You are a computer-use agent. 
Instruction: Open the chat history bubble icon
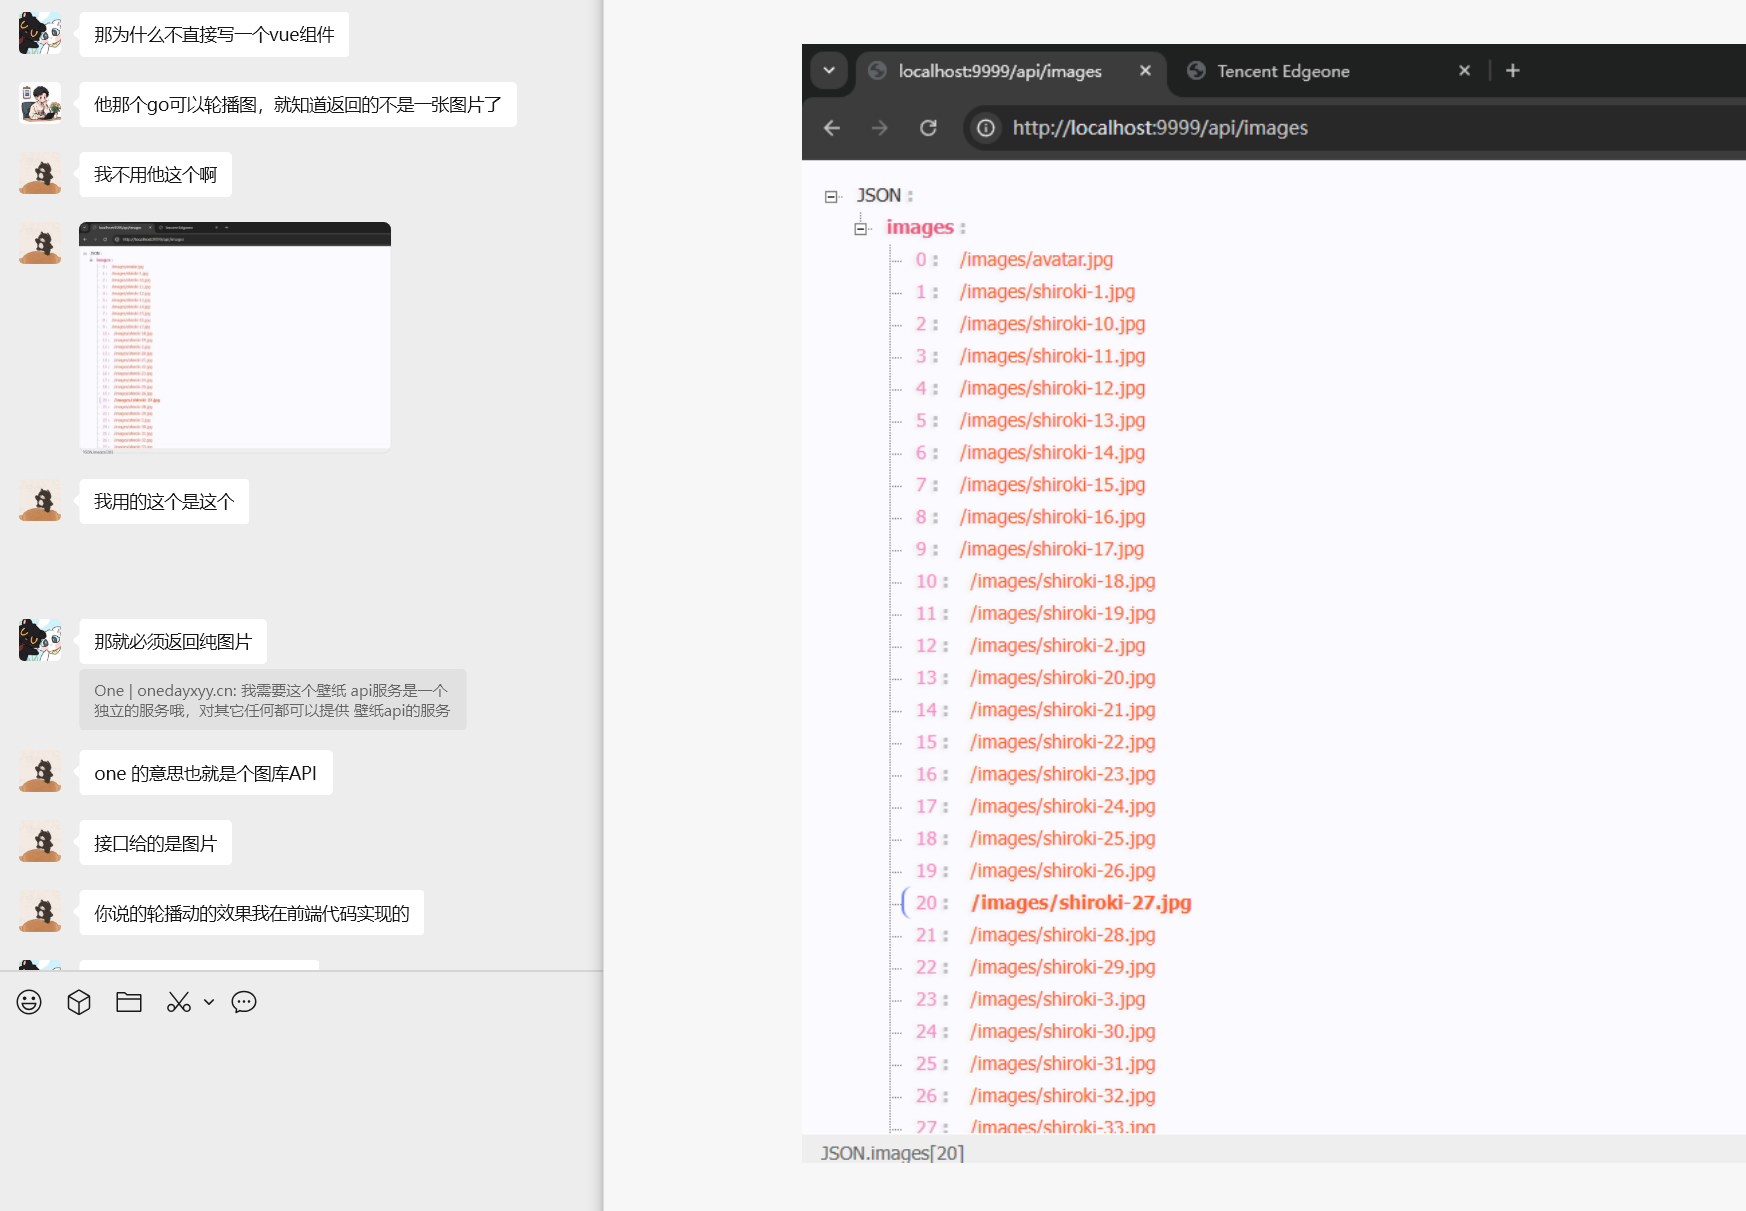point(244,1002)
